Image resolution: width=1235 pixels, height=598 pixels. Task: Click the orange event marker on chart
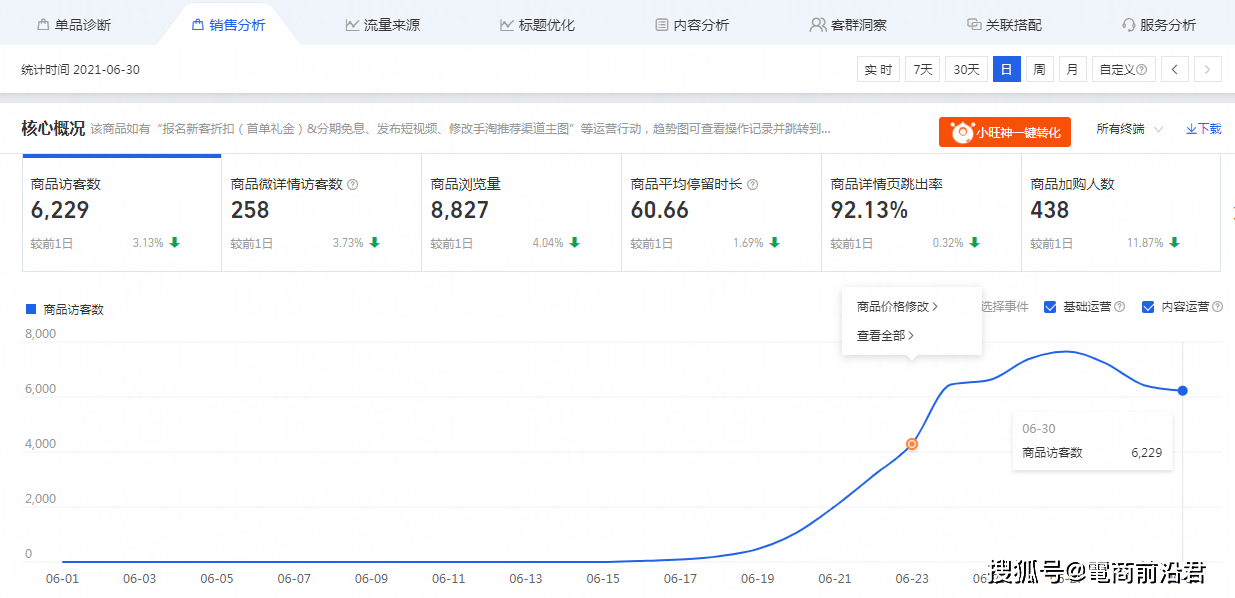(x=911, y=444)
